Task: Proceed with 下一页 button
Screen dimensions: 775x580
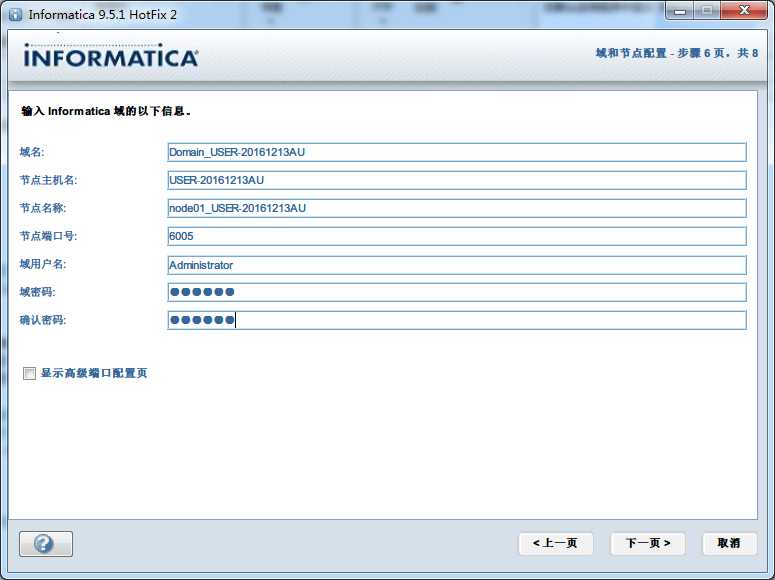Action: 648,543
